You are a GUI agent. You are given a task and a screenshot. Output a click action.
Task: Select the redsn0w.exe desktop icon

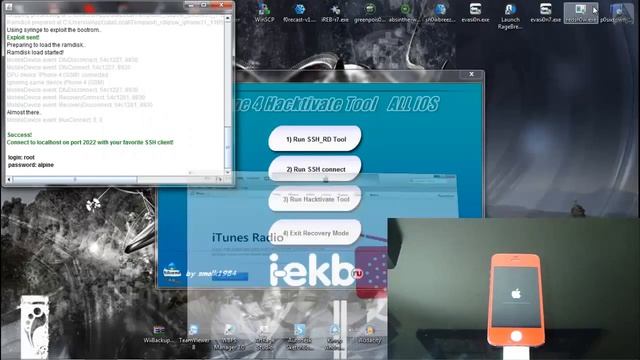click(x=581, y=13)
